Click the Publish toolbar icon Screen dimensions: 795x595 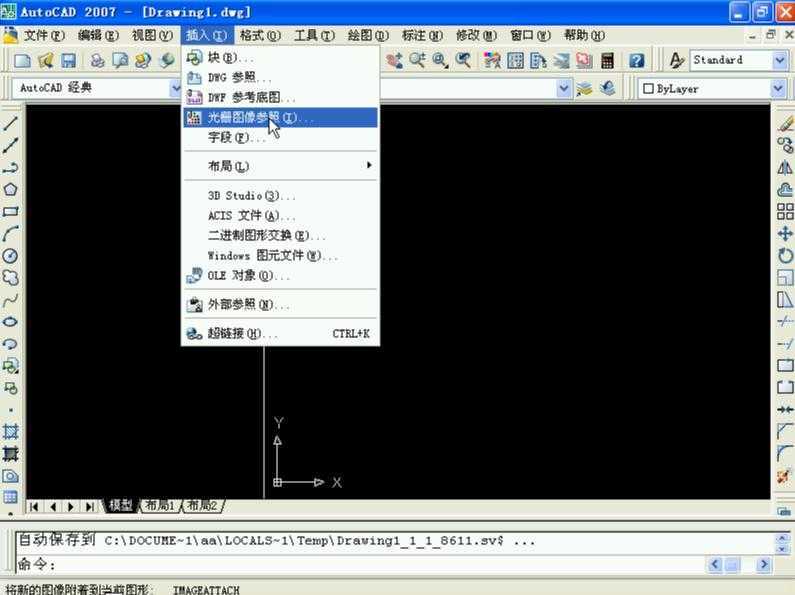pyautogui.click(x=143, y=61)
